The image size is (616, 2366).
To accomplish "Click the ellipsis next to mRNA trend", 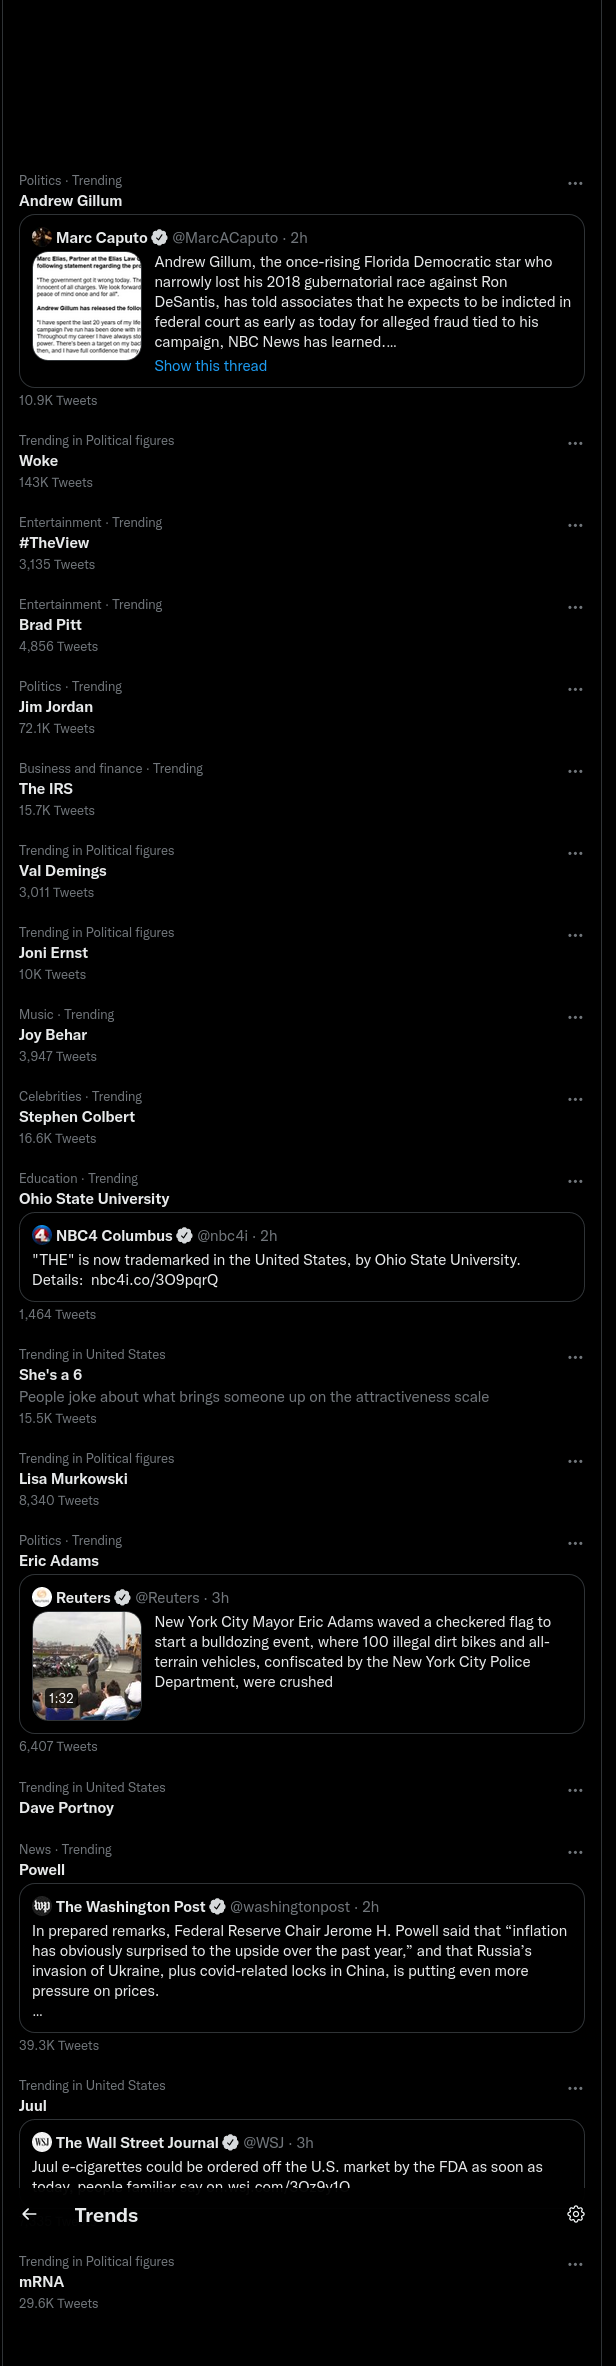I will click(x=575, y=2264).
